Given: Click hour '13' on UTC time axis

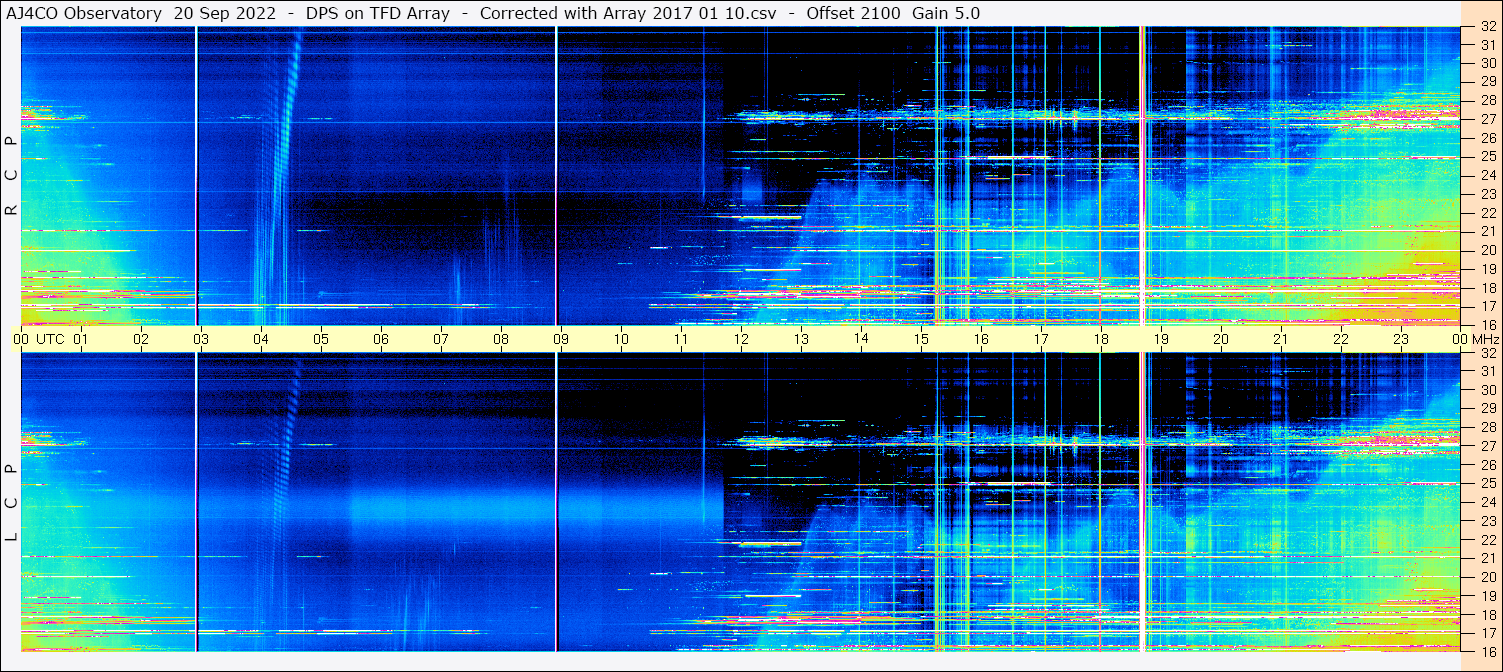Looking at the screenshot, I should tap(801, 339).
